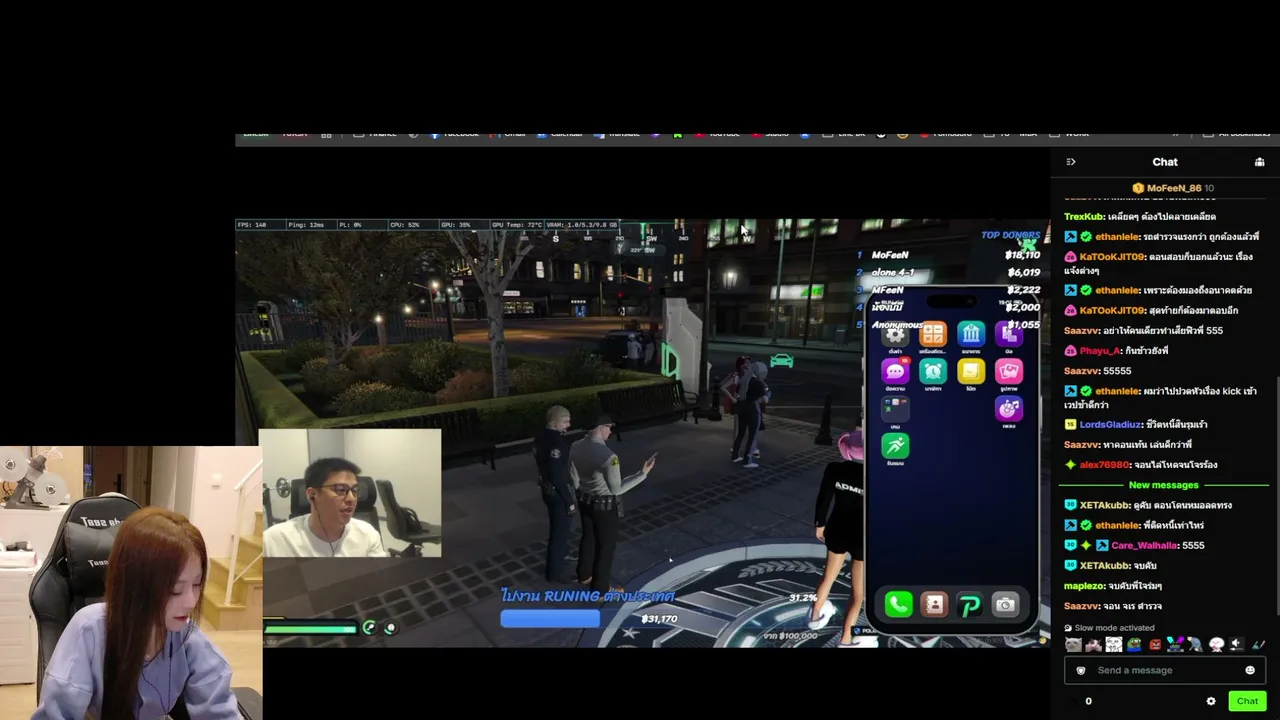Tap the green Phone call icon in dock
Screen dimensions: 1280x720
(898, 604)
